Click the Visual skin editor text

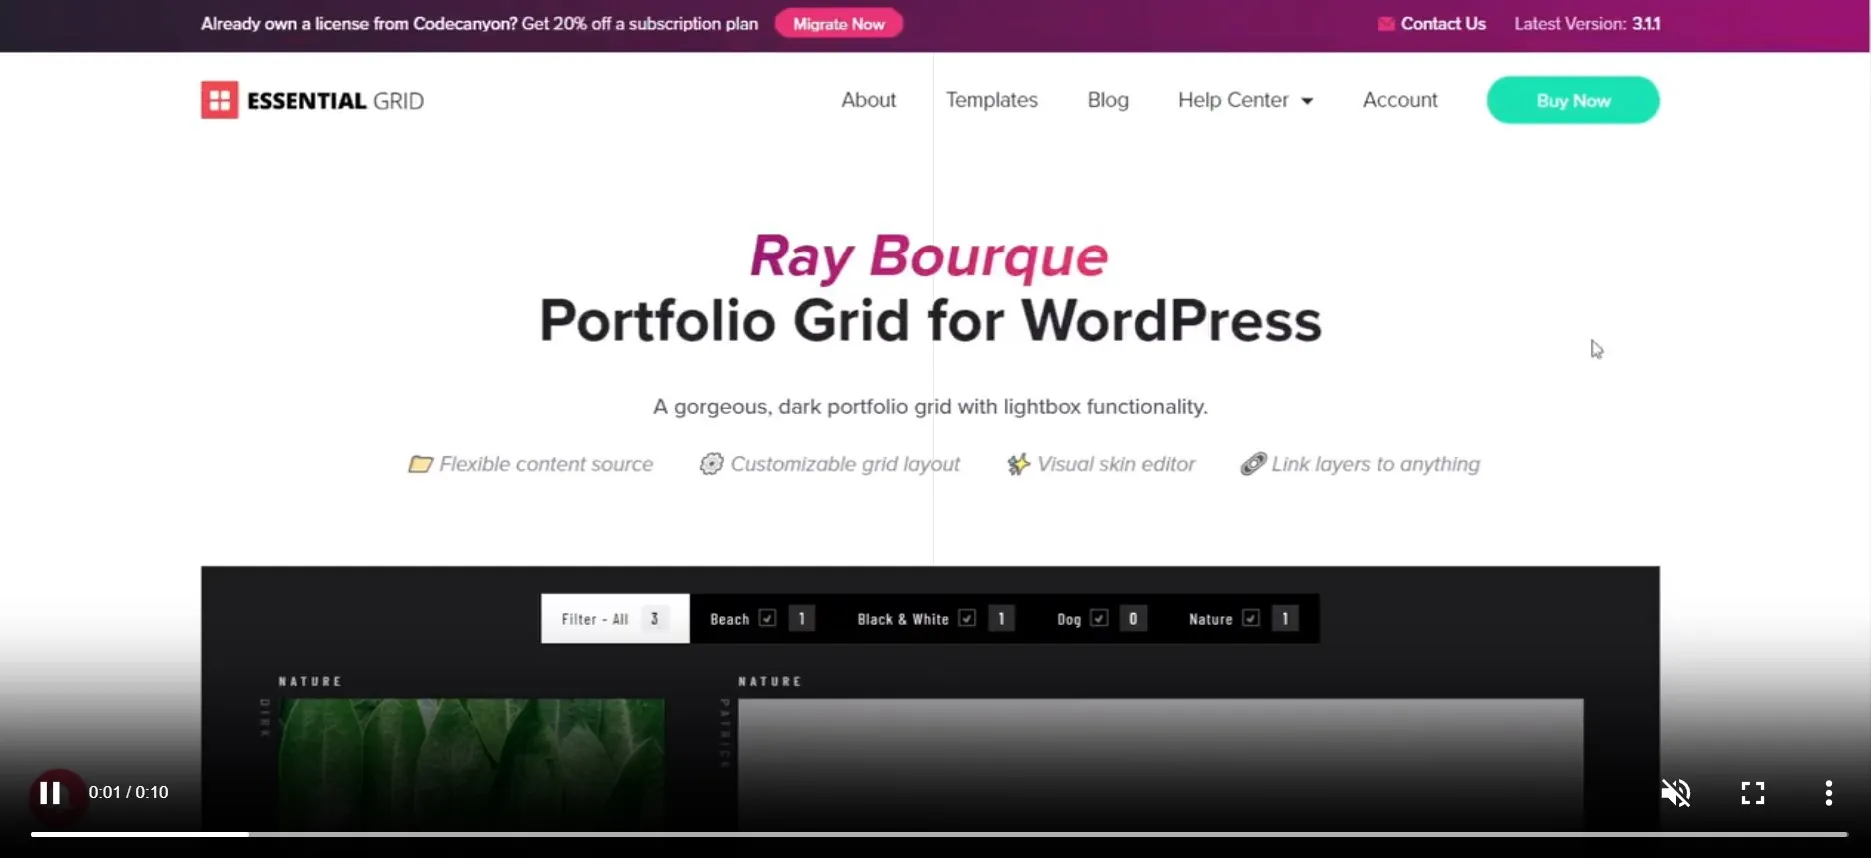[x=1116, y=464]
